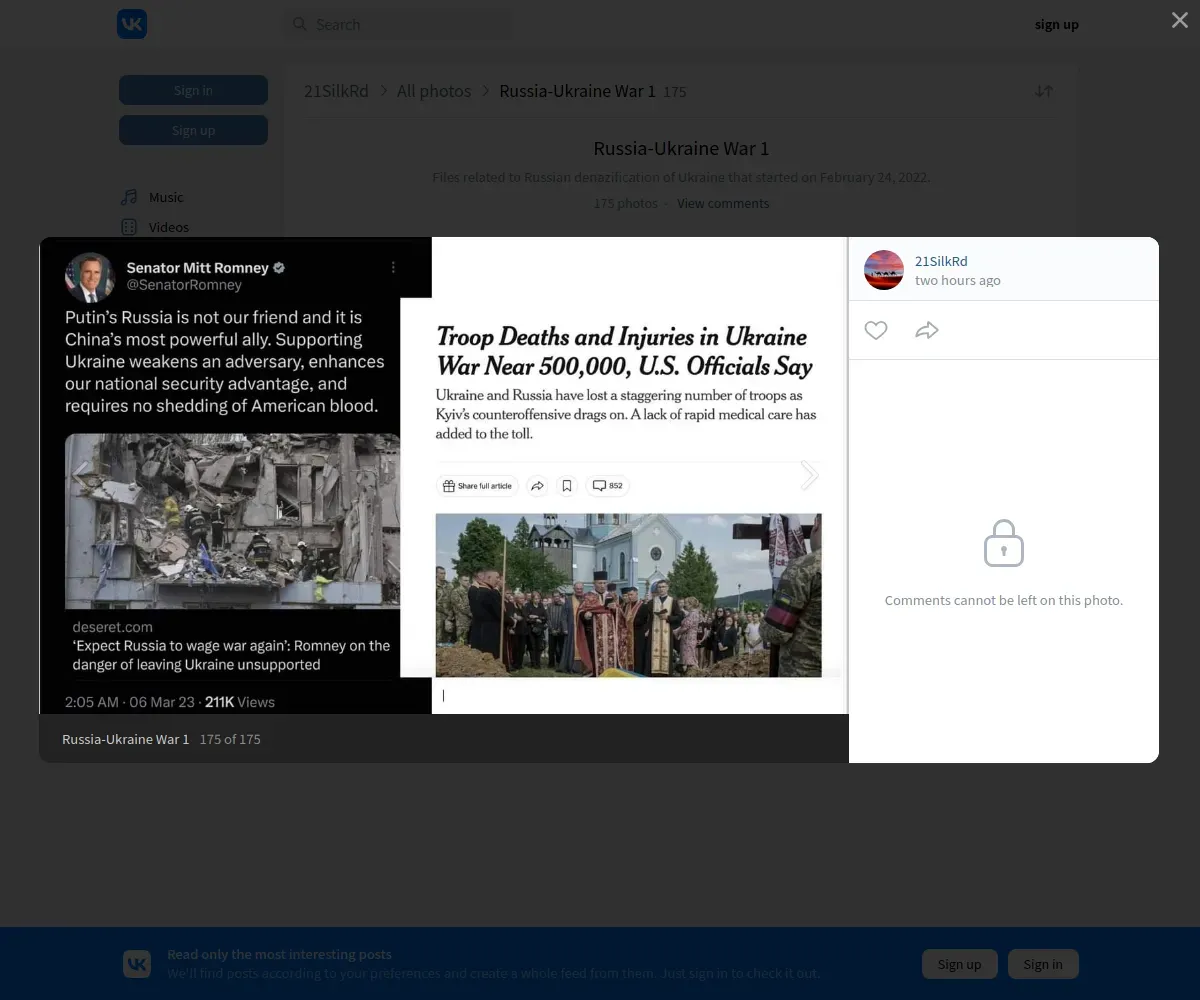
Task: Close the photo viewer with X
Action: pyautogui.click(x=1180, y=20)
